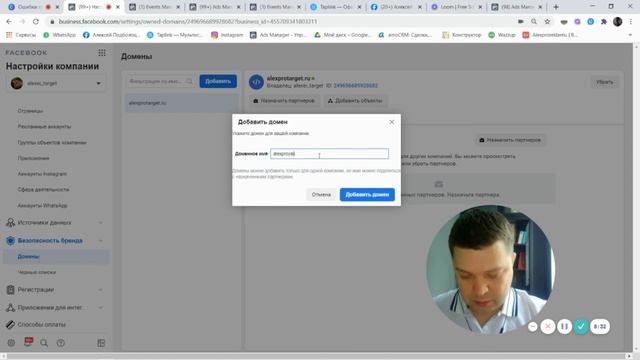Switch to the first Events Manager tab
Image resolution: width=640 pixels, height=360 pixels.
[x=155, y=7]
